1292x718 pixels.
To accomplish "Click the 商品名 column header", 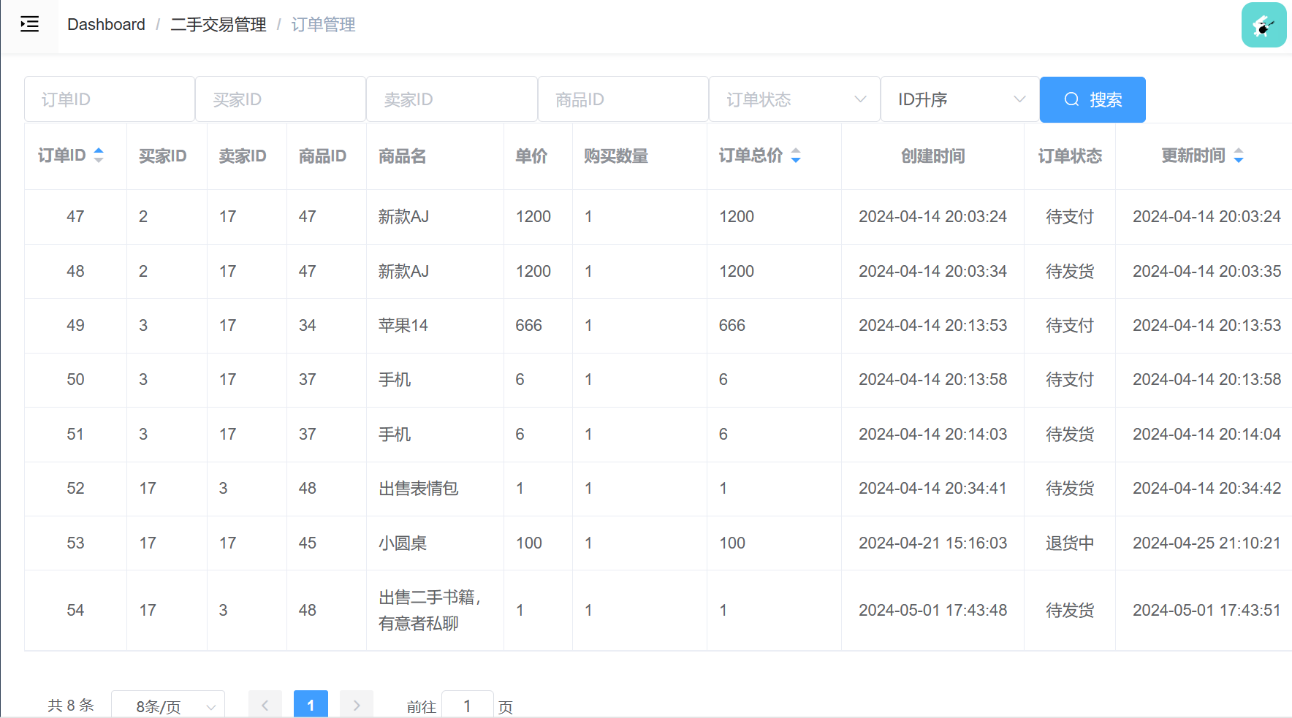I will 403,155.
